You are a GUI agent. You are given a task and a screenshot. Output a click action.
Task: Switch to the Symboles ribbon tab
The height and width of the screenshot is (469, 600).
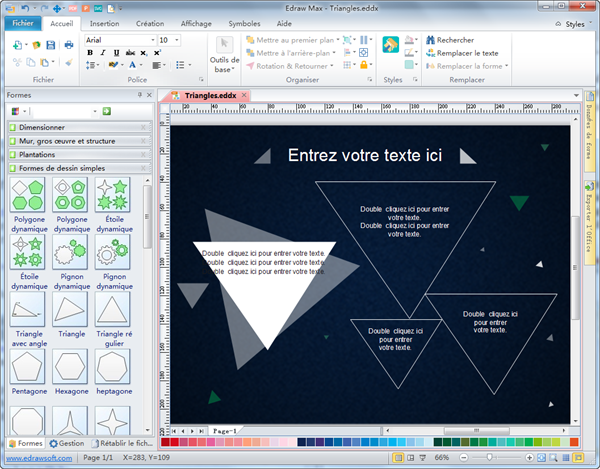point(244,23)
